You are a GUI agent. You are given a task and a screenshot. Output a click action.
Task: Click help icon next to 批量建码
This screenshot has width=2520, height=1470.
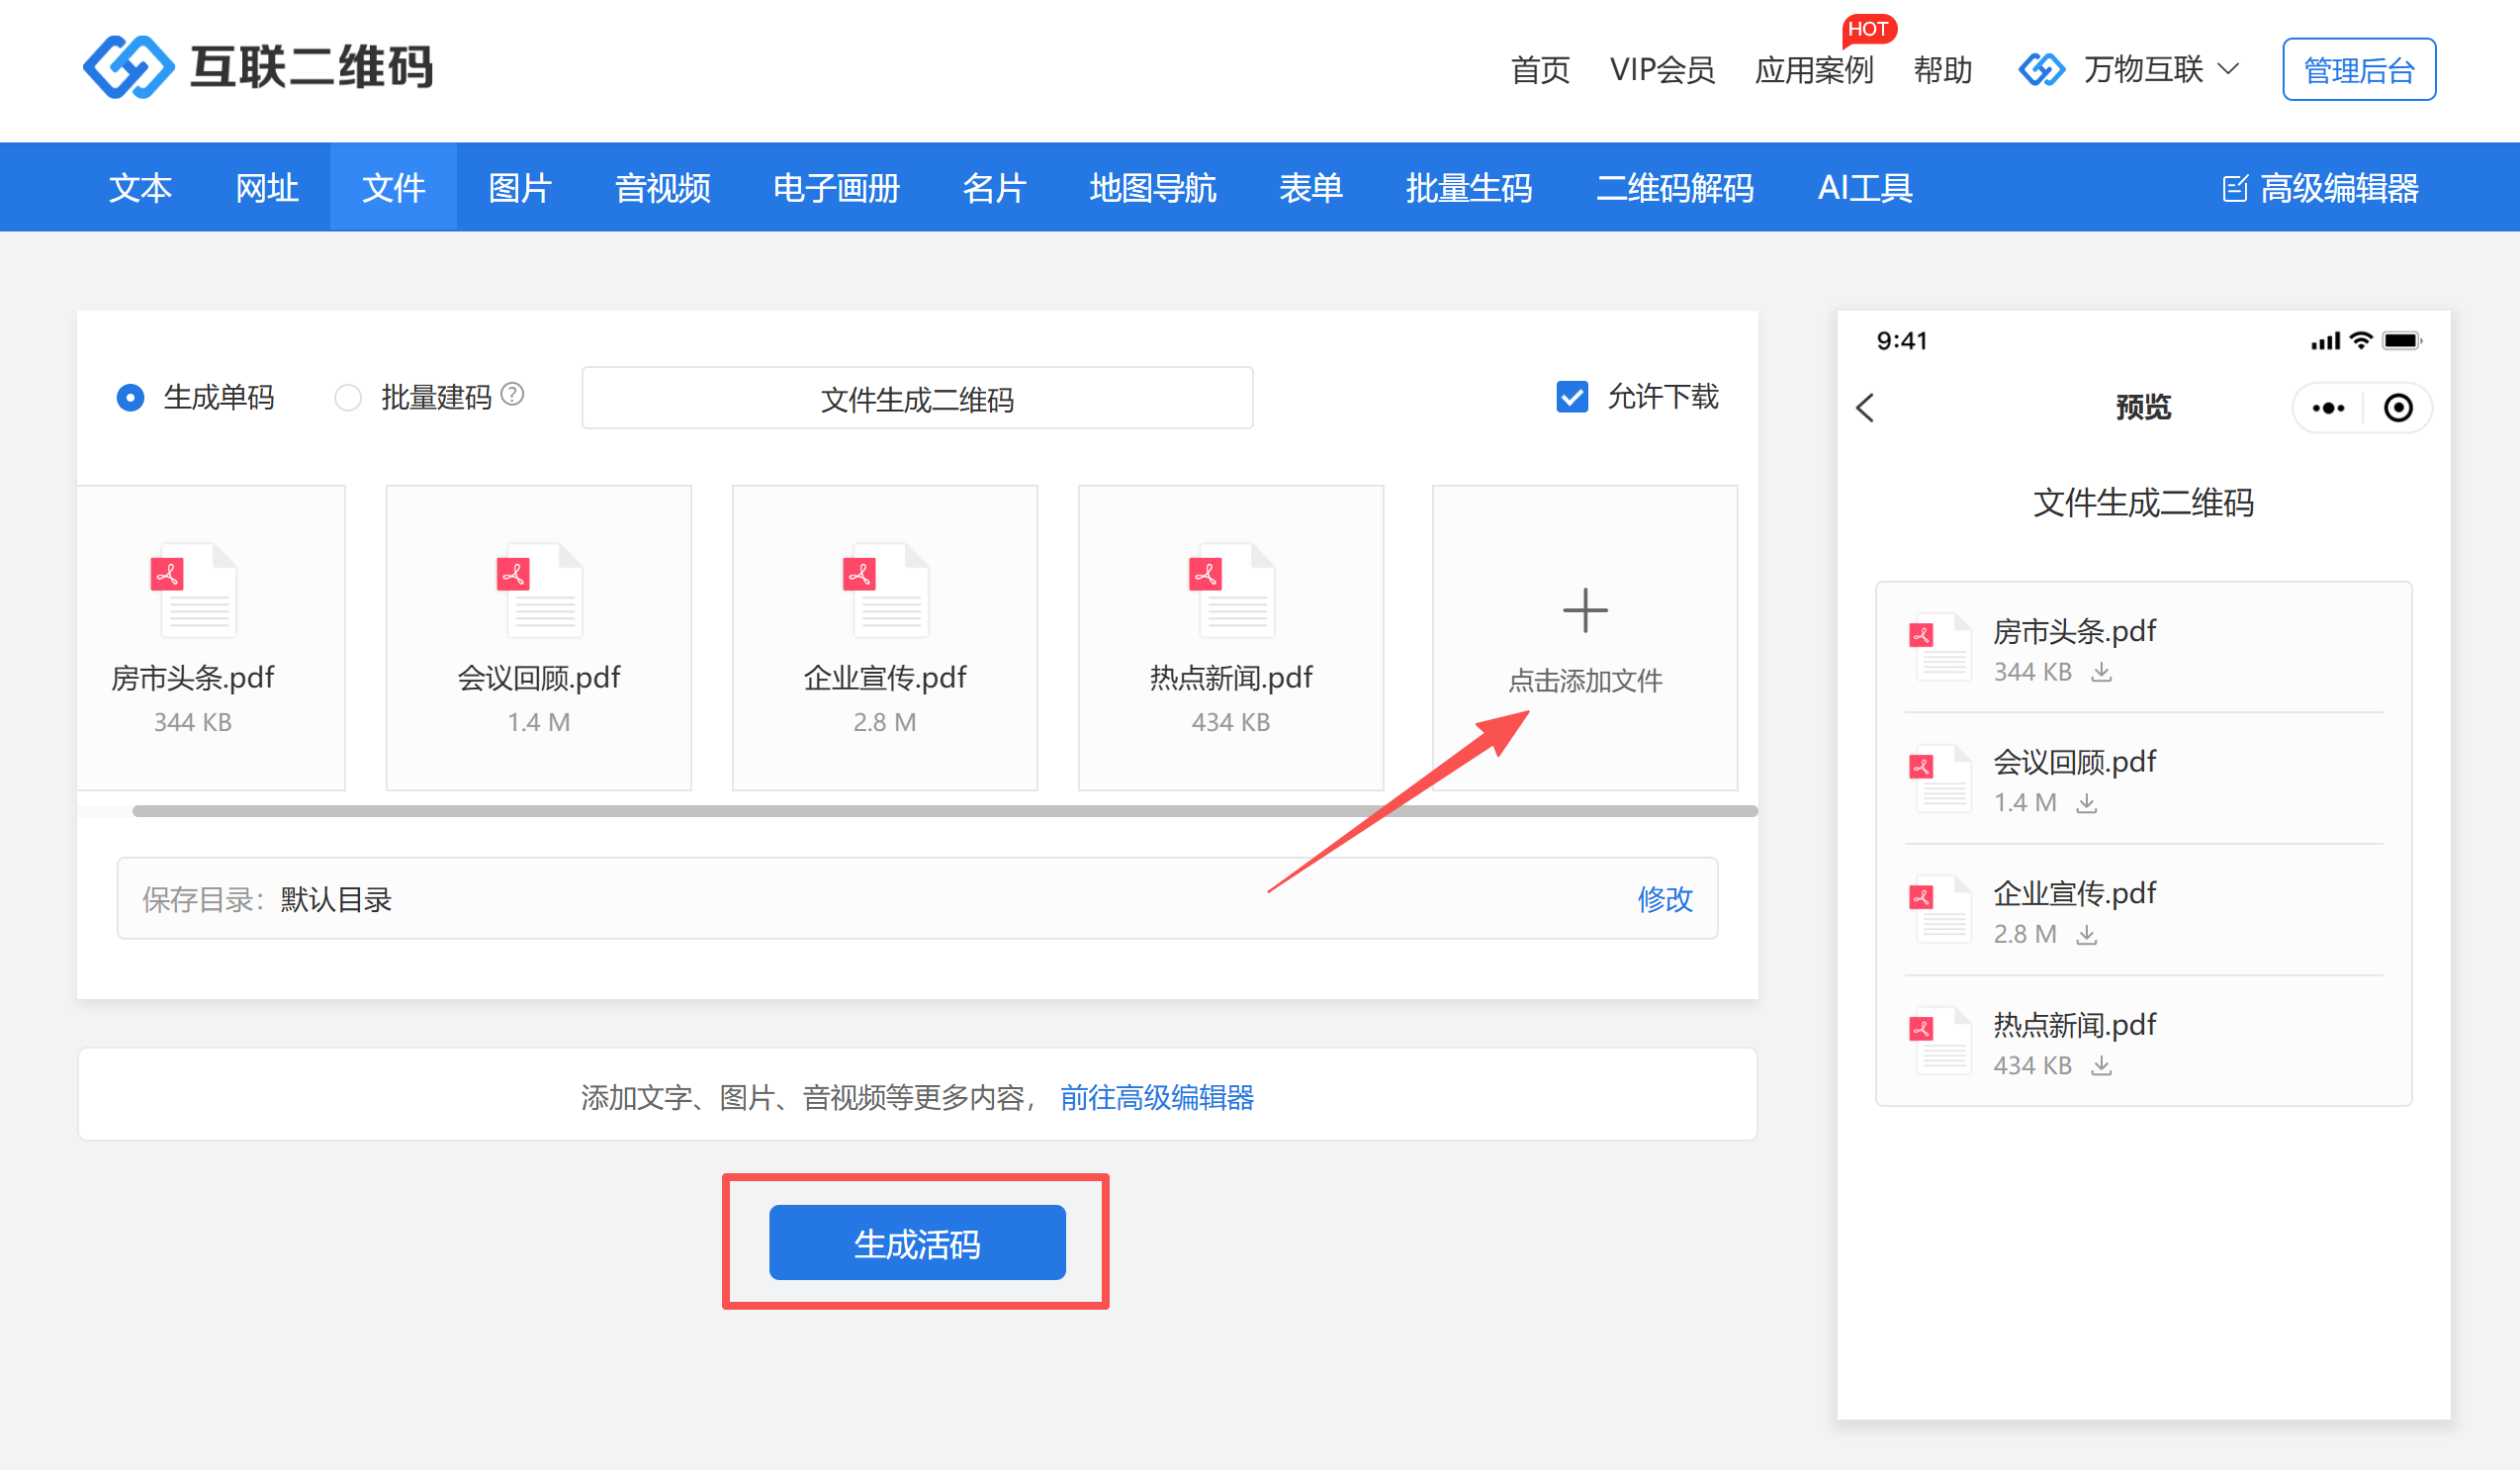pyautogui.click(x=512, y=394)
